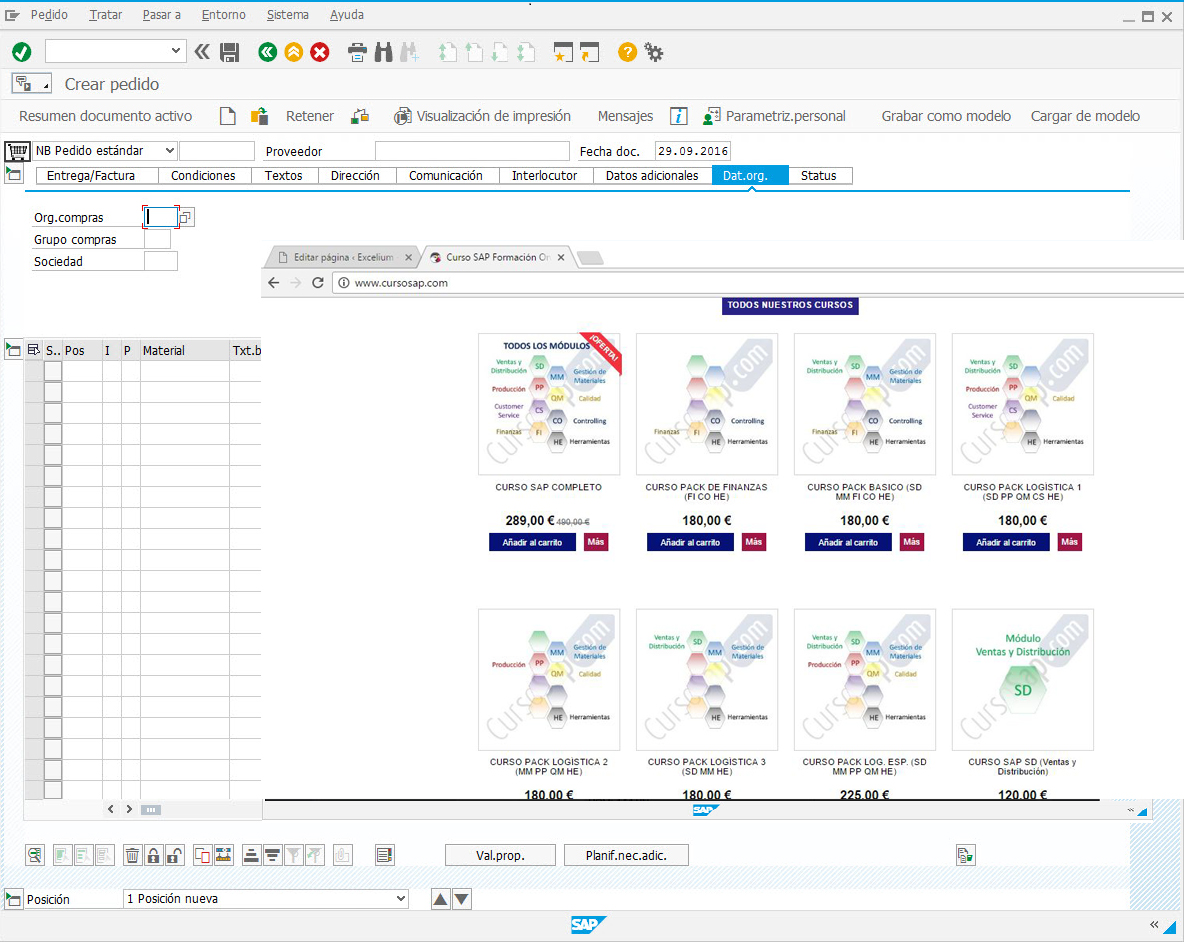Click Parametriz.personal button
1184x942 pixels.
pyautogui.click(x=774, y=116)
